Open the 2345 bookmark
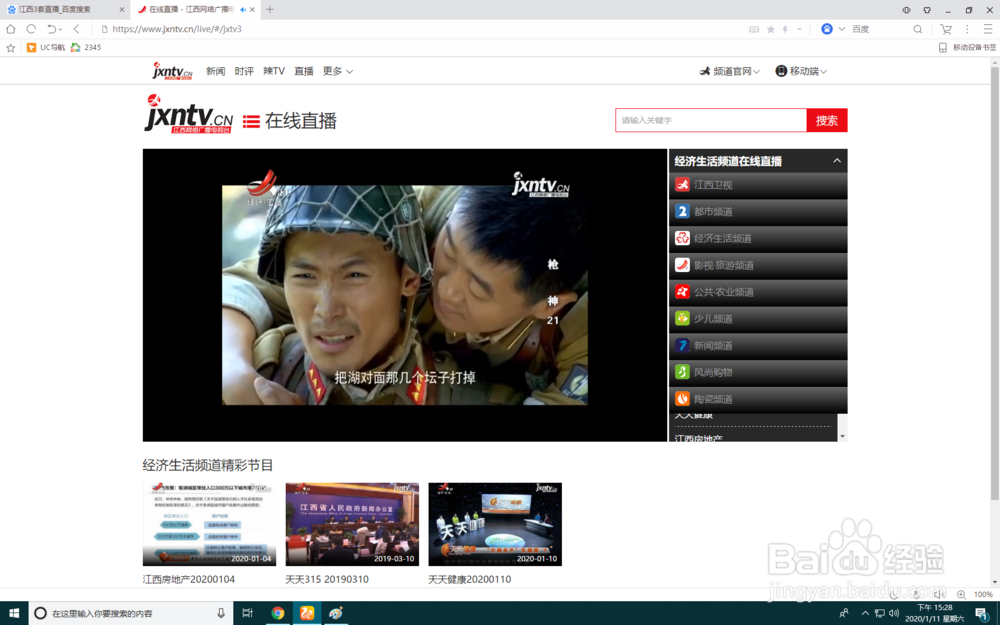 pos(86,47)
